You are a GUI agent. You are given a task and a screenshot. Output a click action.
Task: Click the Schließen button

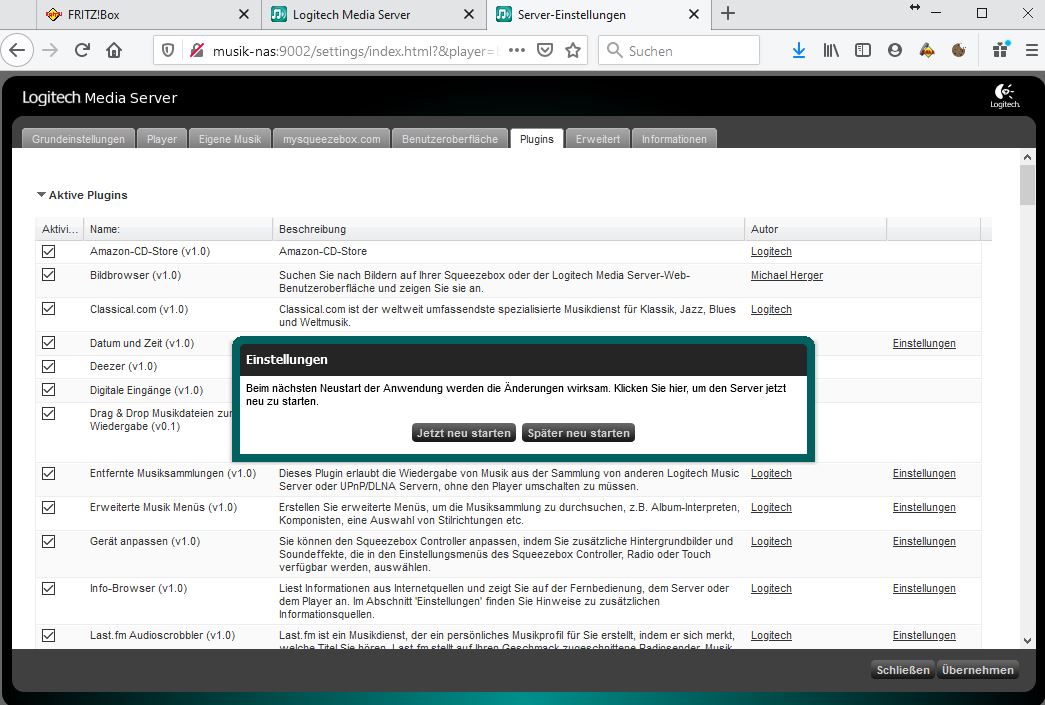[x=902, y=670]
